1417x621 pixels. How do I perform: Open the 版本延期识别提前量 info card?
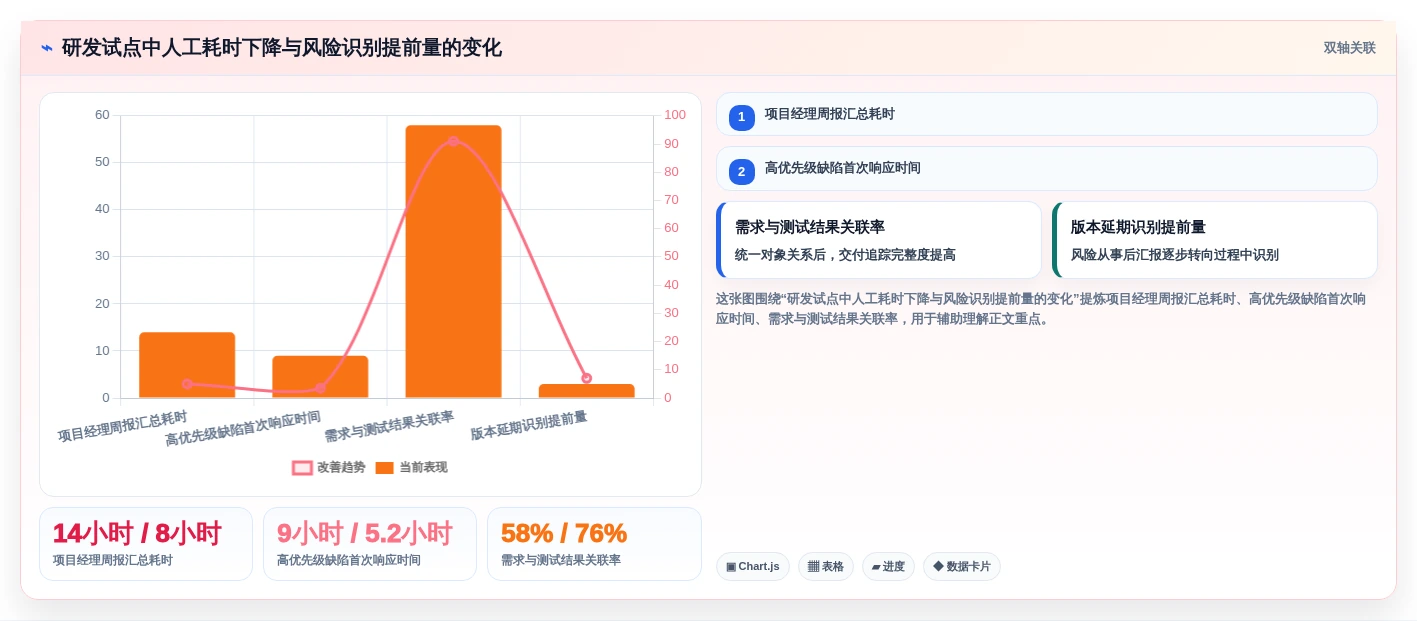click(x=1214, y=240)
